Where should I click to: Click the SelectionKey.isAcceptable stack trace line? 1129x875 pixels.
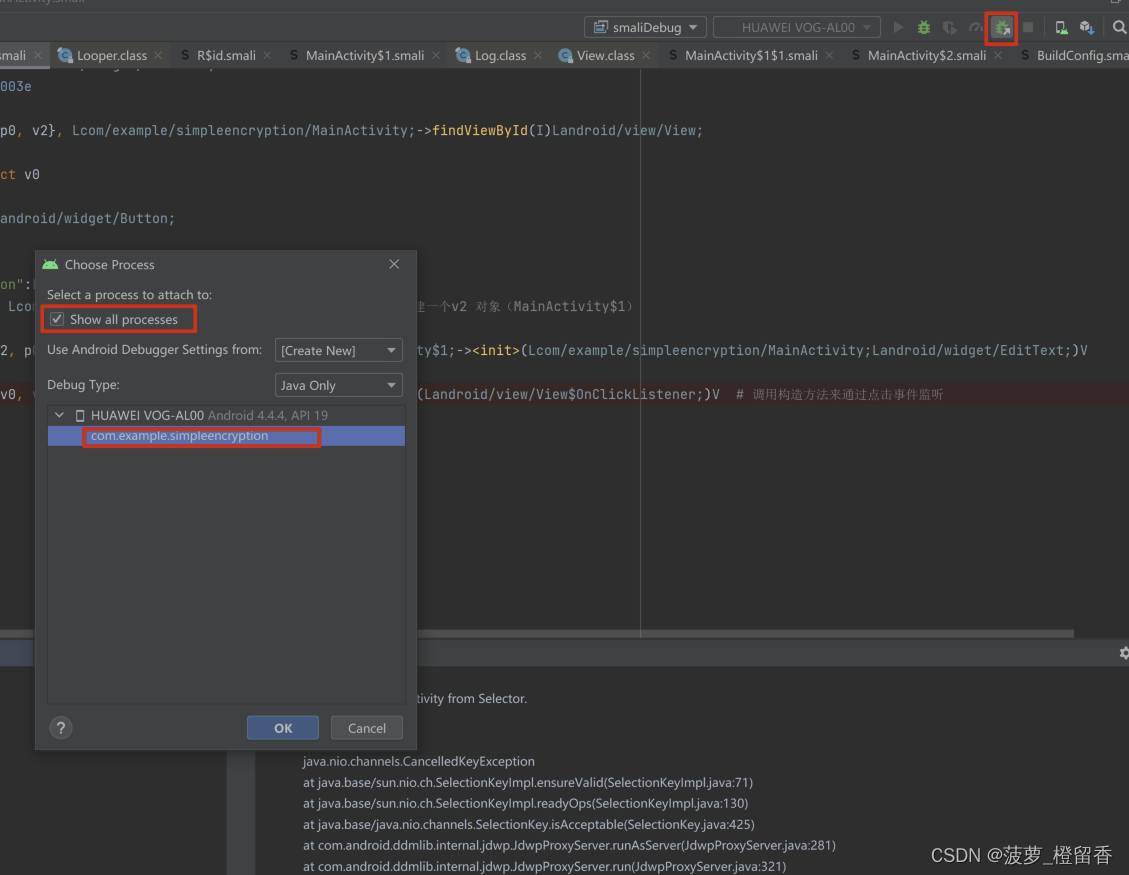click(528, 825)
